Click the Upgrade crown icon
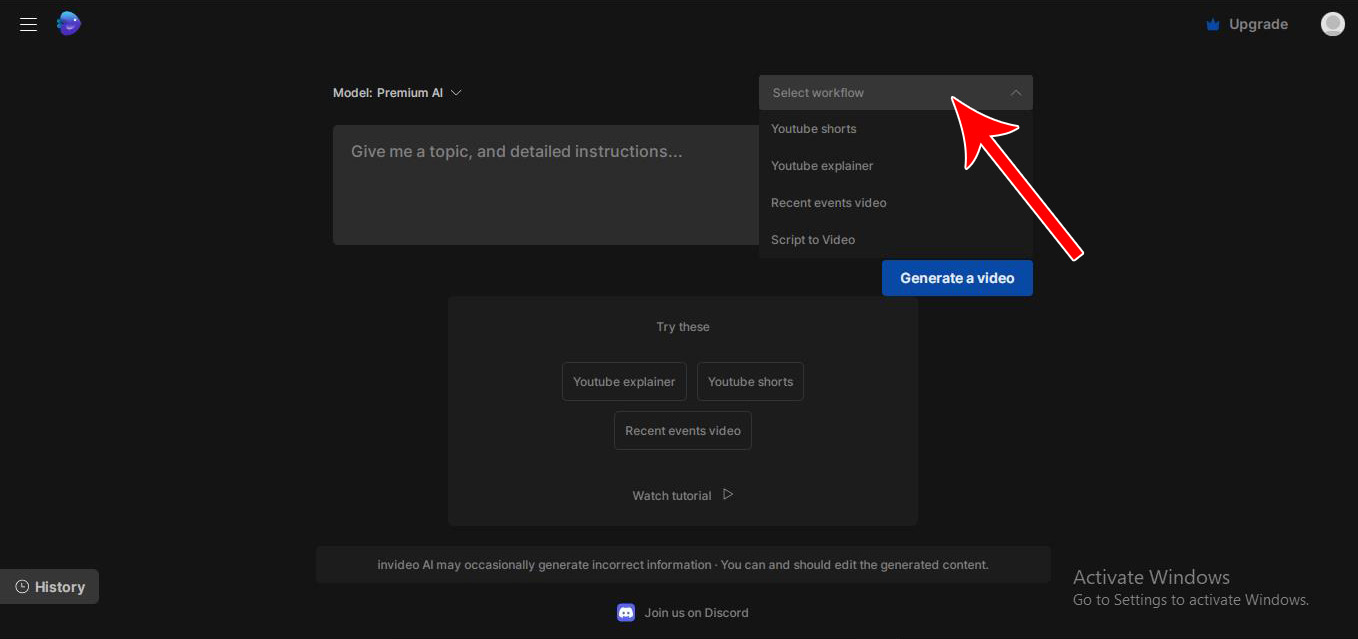Viewport: 1358px width, 639px height. (x=1213, y=25)
